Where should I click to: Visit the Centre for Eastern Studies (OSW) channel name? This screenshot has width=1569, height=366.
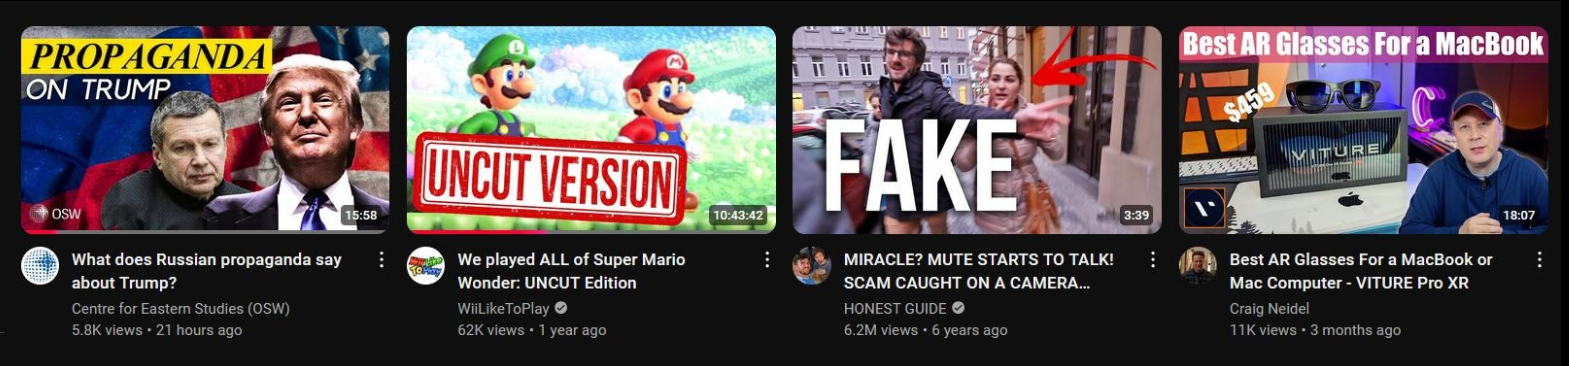(x=181, y=309)
